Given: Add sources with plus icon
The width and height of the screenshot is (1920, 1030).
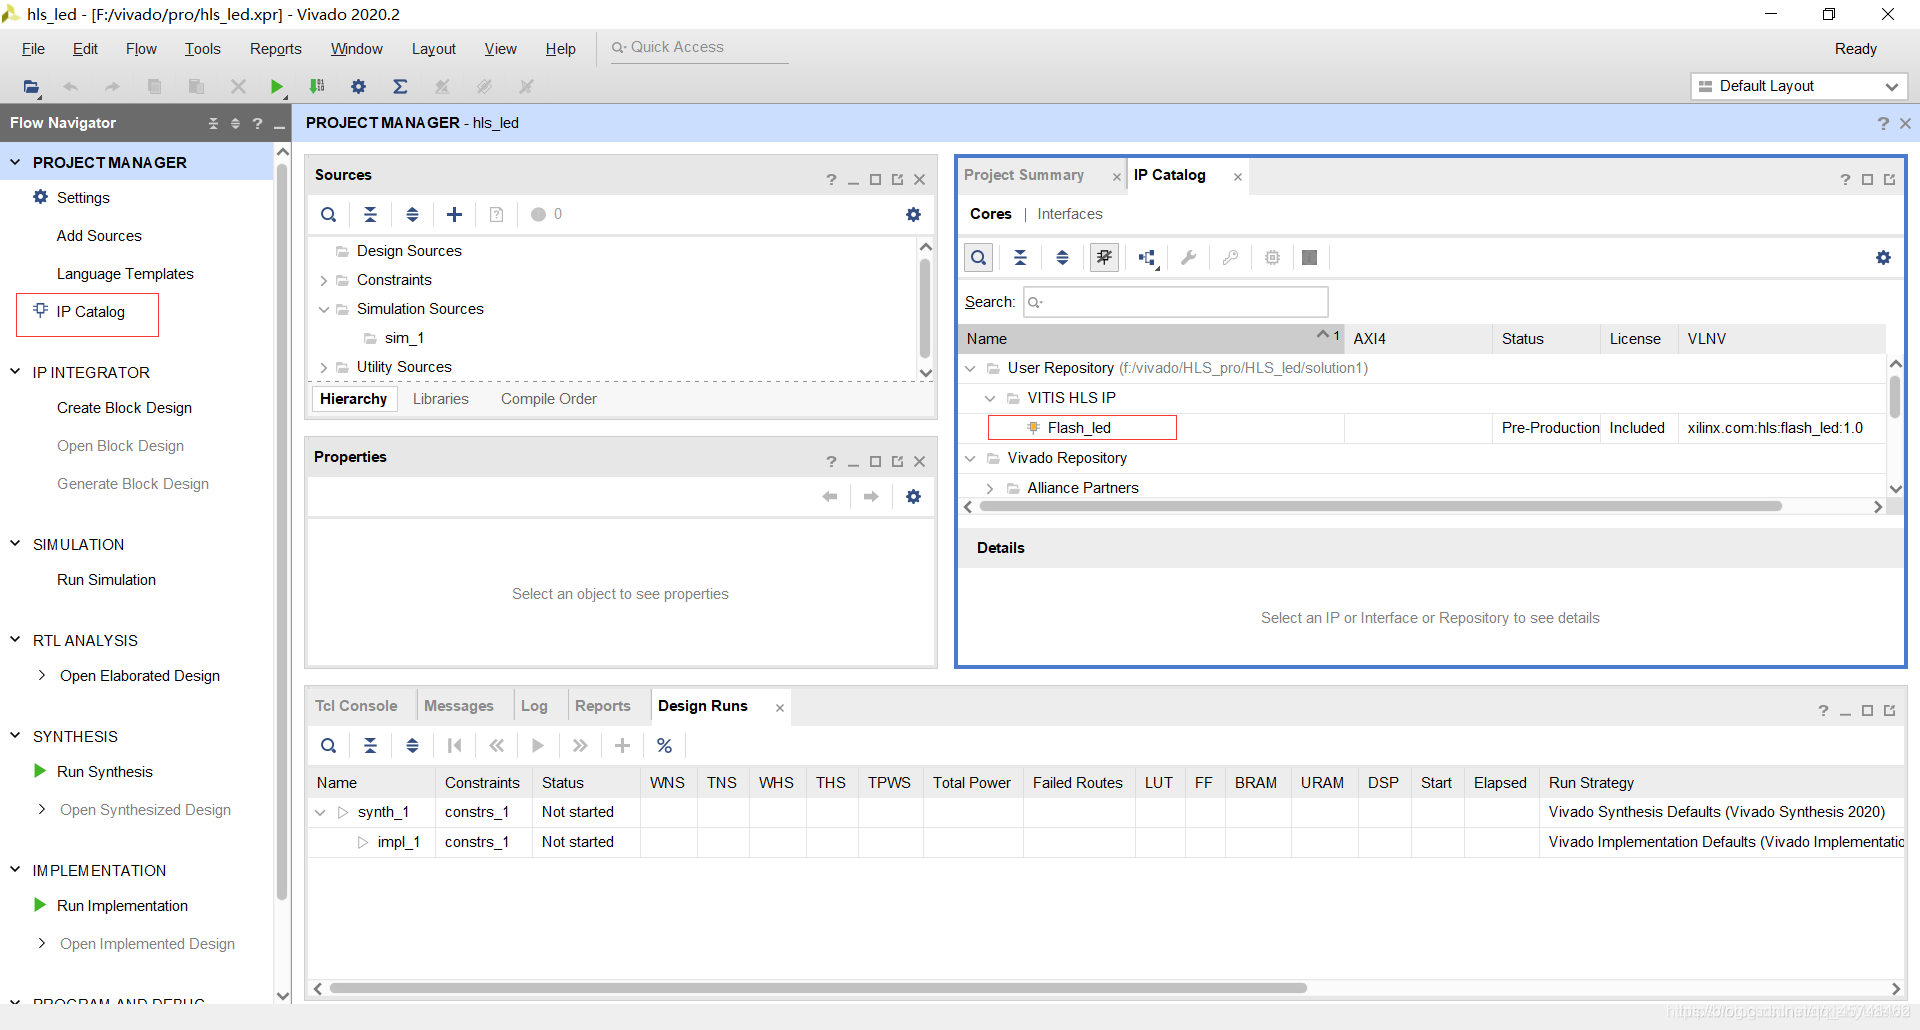Looking at the screenshot, I should pos(454,214).
